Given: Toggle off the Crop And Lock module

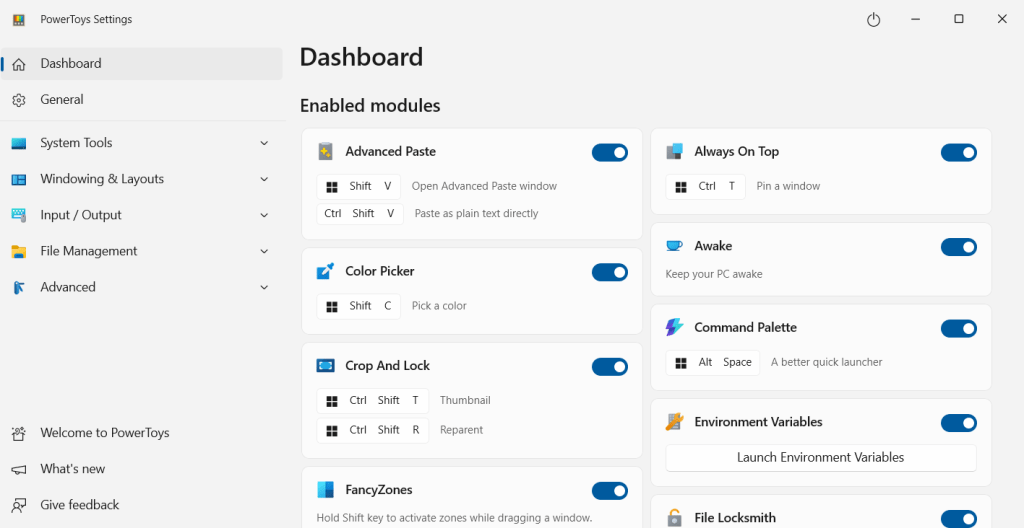Looking at the screenshot, I should pos(609,367).
